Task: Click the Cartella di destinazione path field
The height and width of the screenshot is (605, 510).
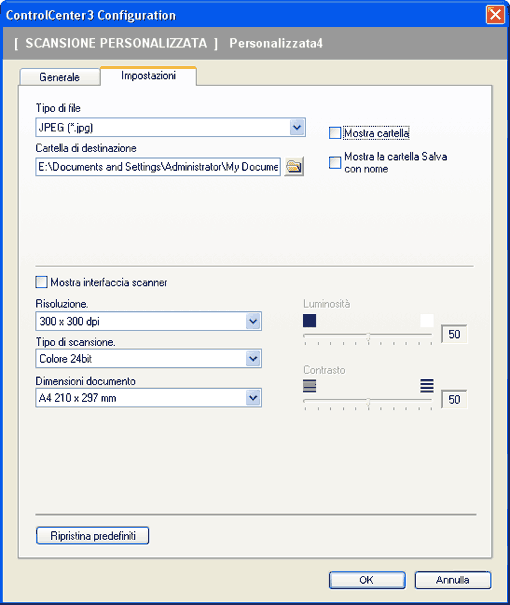Action: (x=158, y=167)
